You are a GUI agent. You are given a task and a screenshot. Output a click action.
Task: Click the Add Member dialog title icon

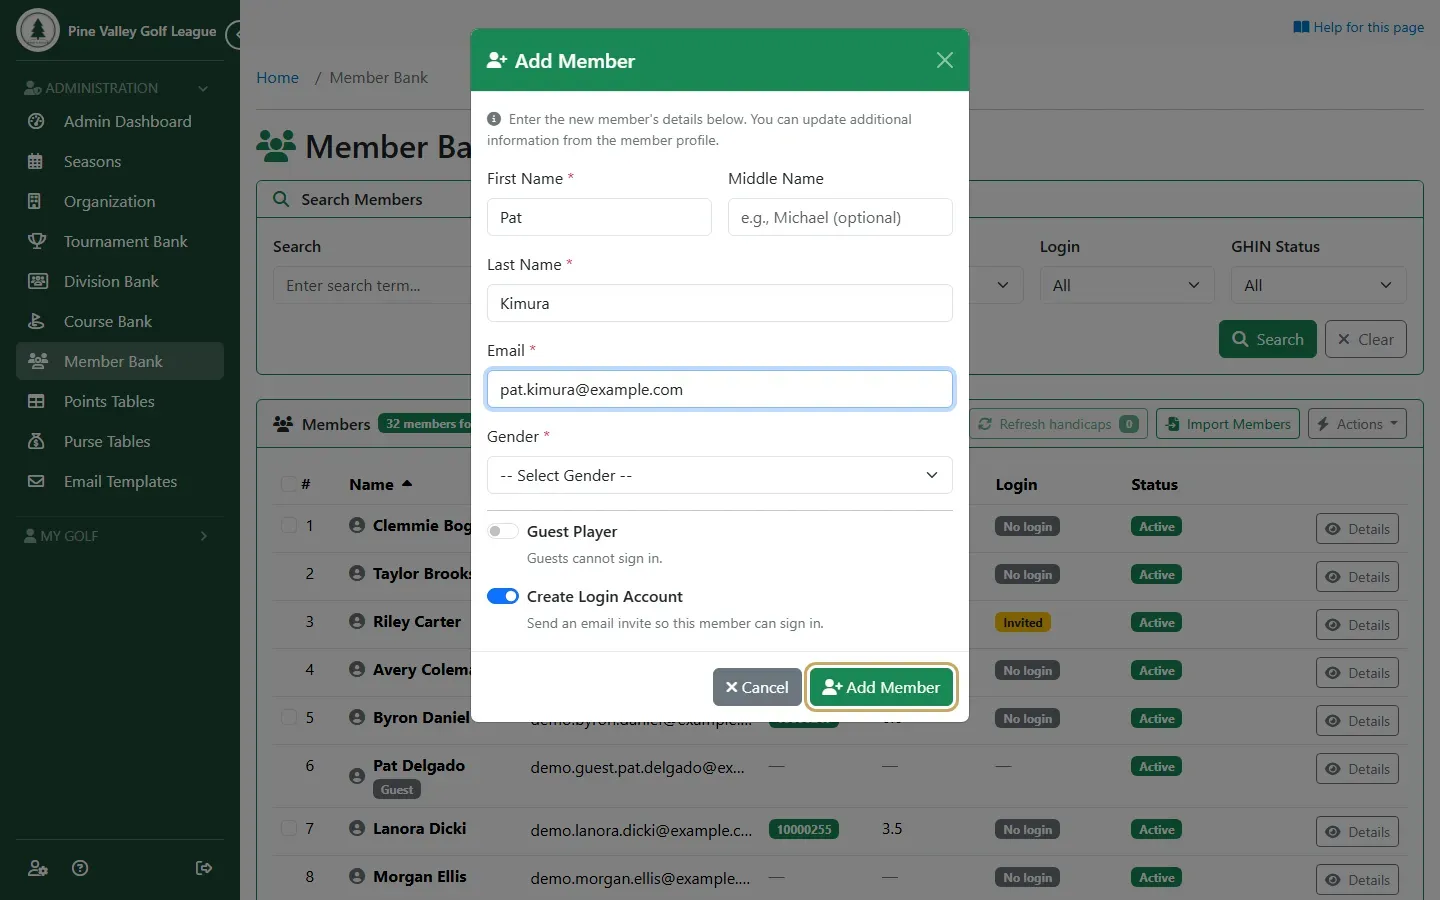coord(497,61)
